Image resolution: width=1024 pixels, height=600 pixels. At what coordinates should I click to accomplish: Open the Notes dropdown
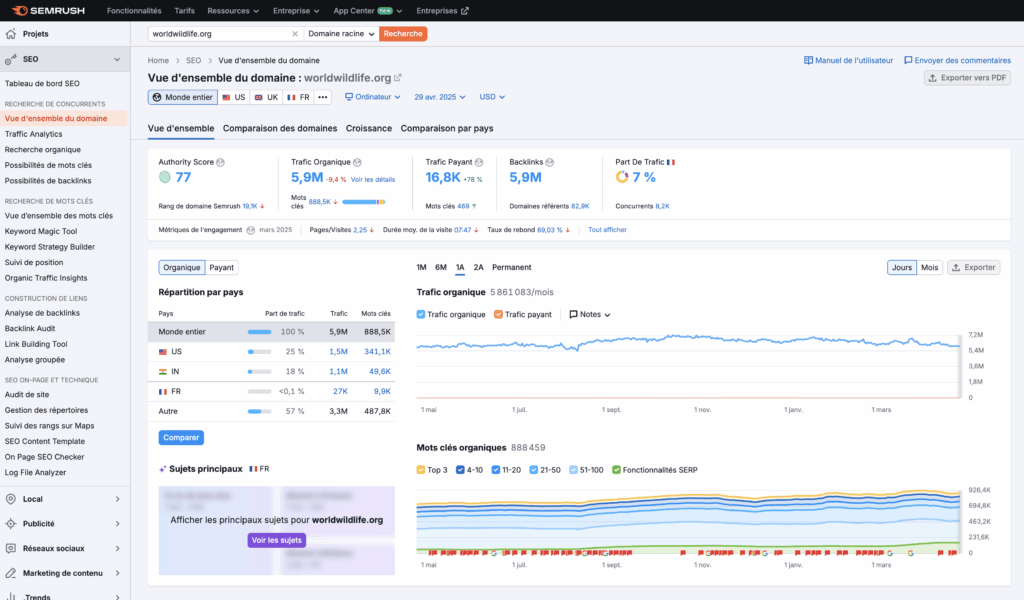coord(590,315)
